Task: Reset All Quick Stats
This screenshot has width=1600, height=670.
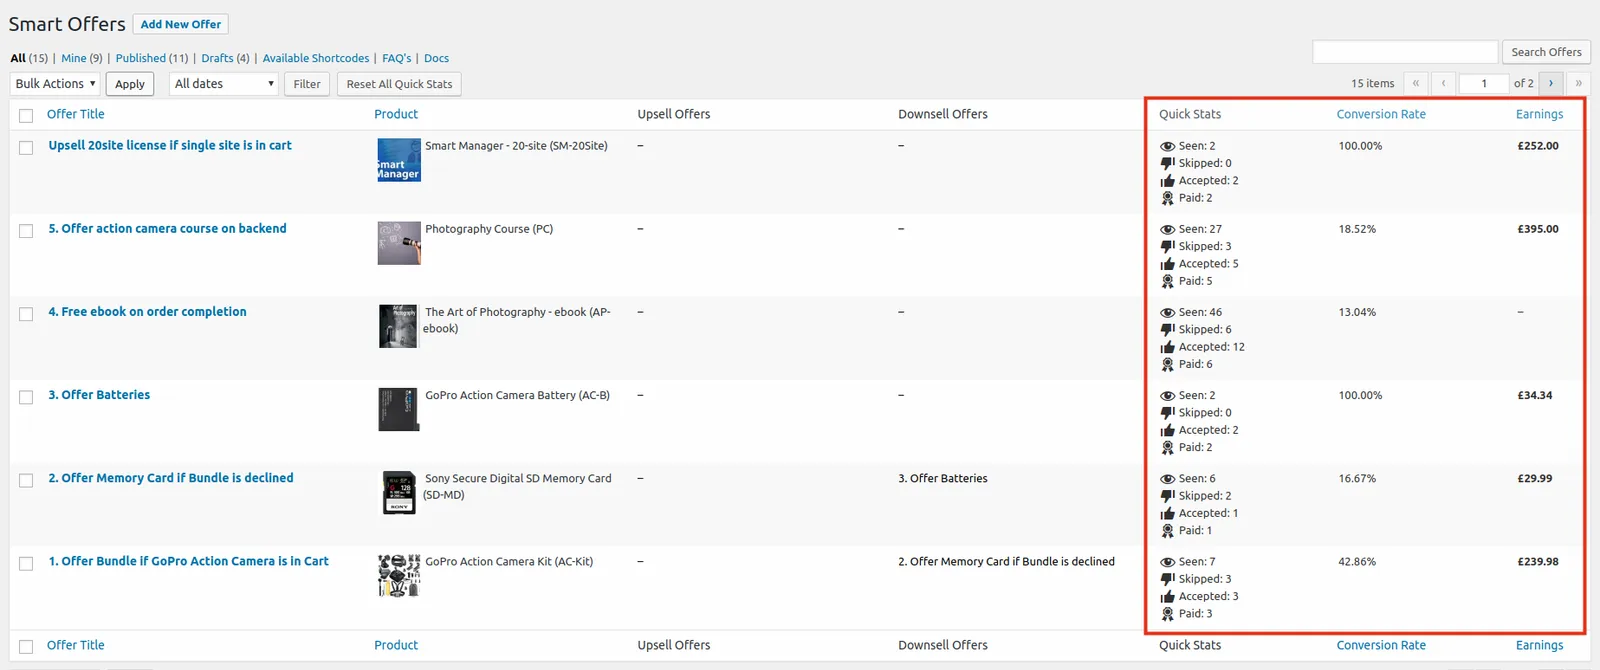Action: coord(399,84)
